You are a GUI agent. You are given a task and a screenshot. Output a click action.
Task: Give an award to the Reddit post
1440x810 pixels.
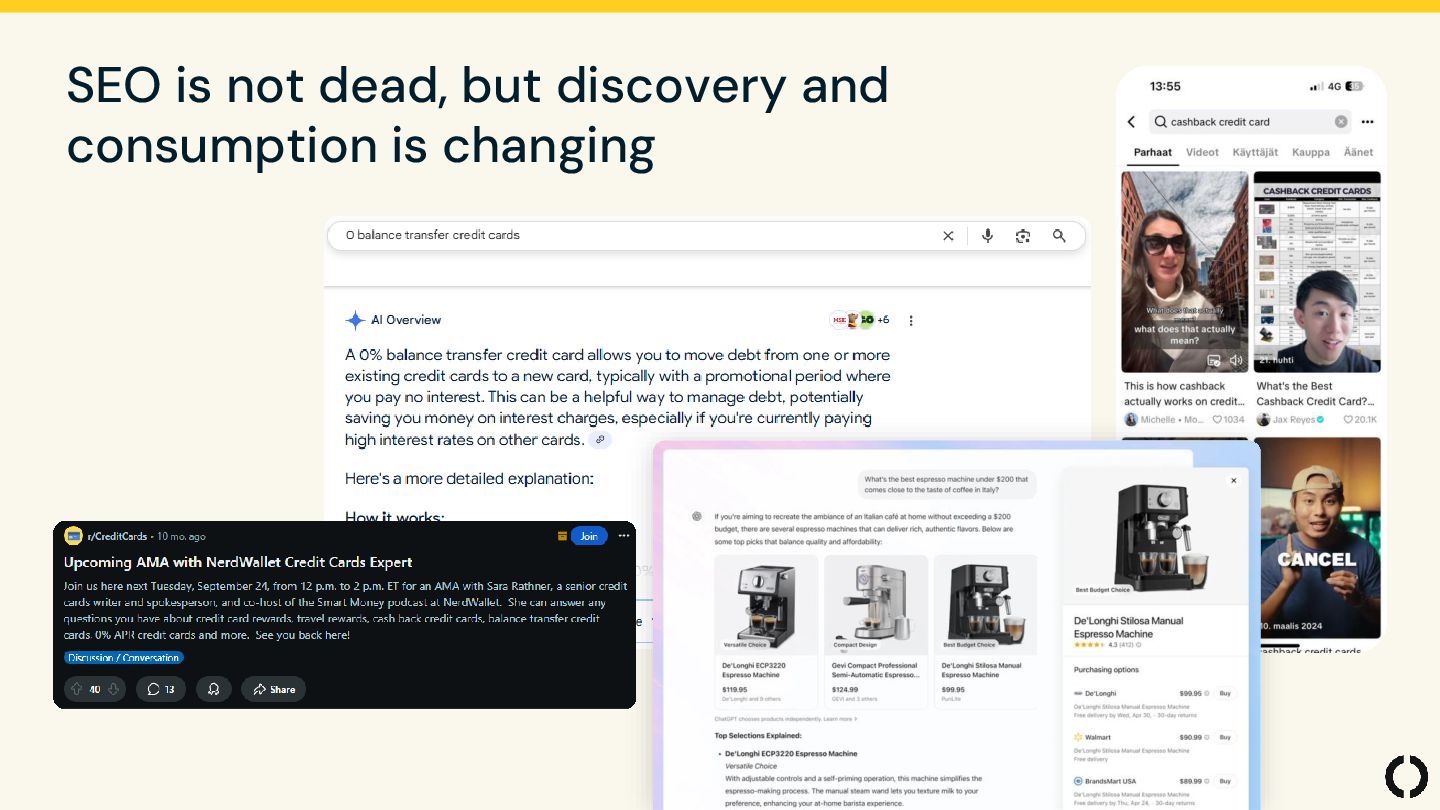click(x=213, y=689)
